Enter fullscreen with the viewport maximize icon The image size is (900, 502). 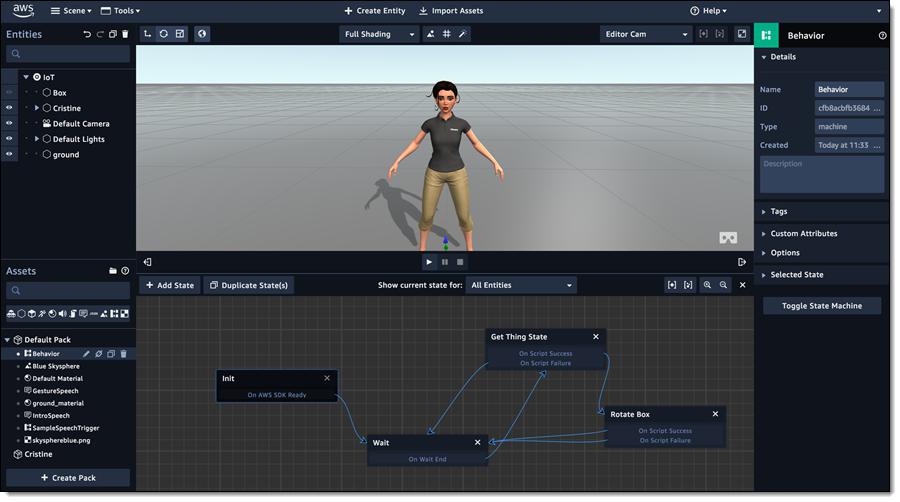741,34
